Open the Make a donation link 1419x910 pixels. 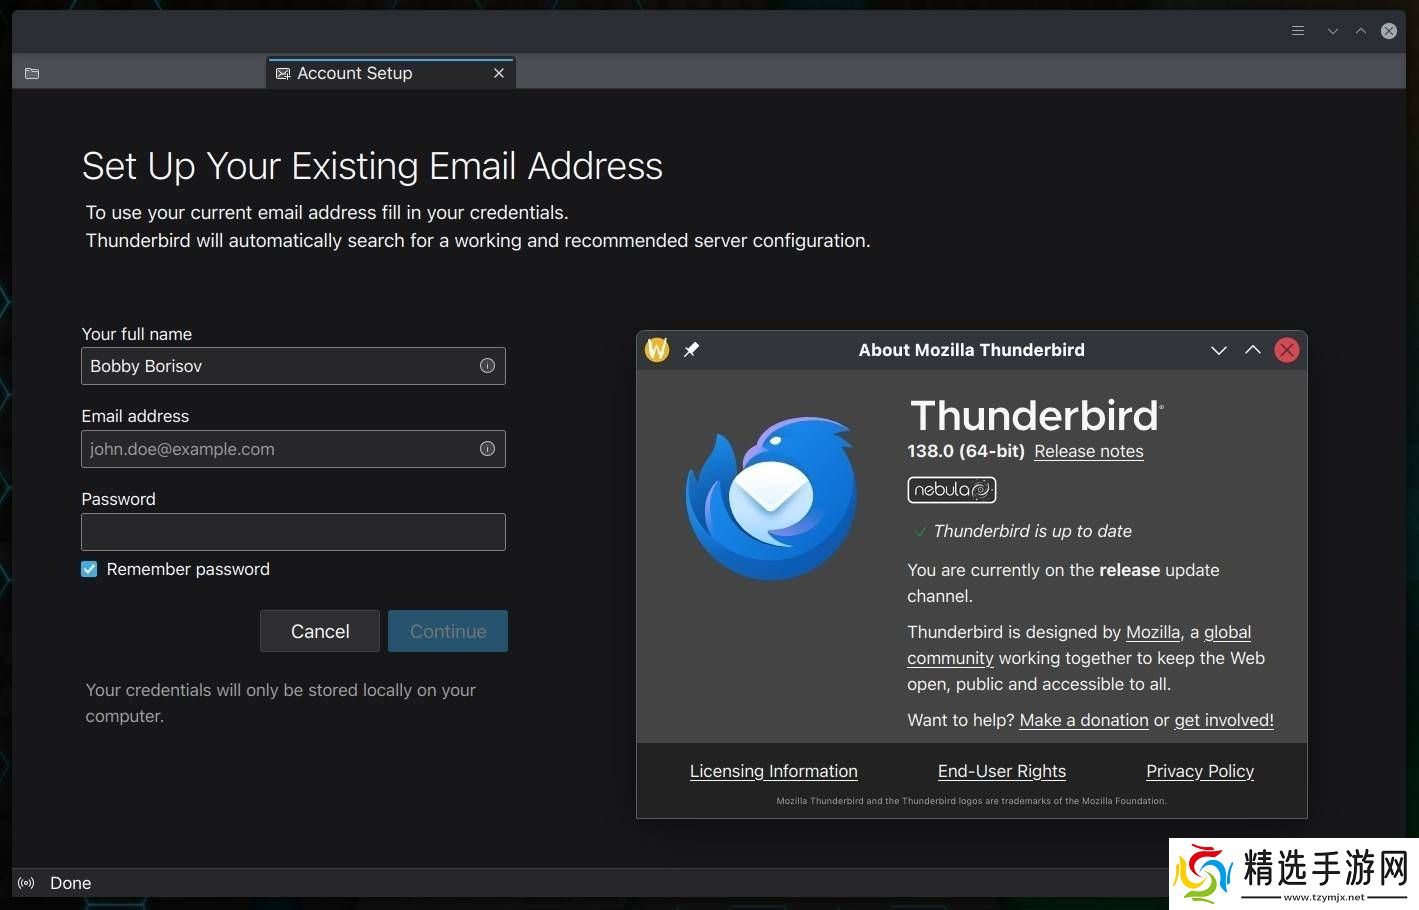(x=1083, y=720)
